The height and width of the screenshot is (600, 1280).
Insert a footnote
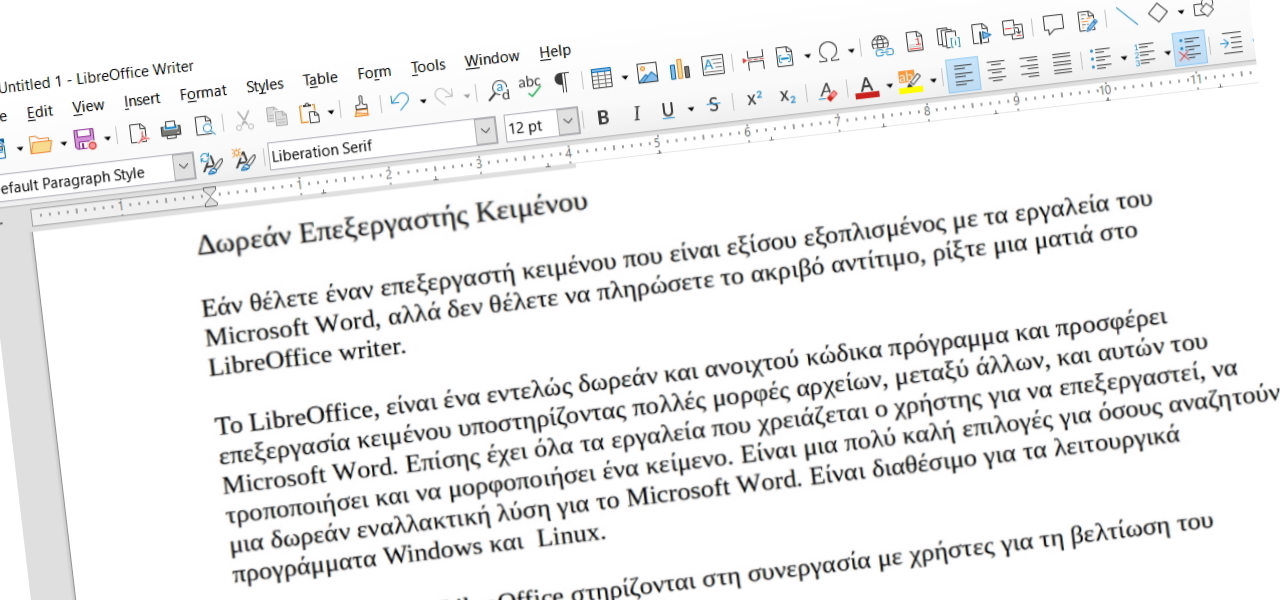(x=914, y=41)
